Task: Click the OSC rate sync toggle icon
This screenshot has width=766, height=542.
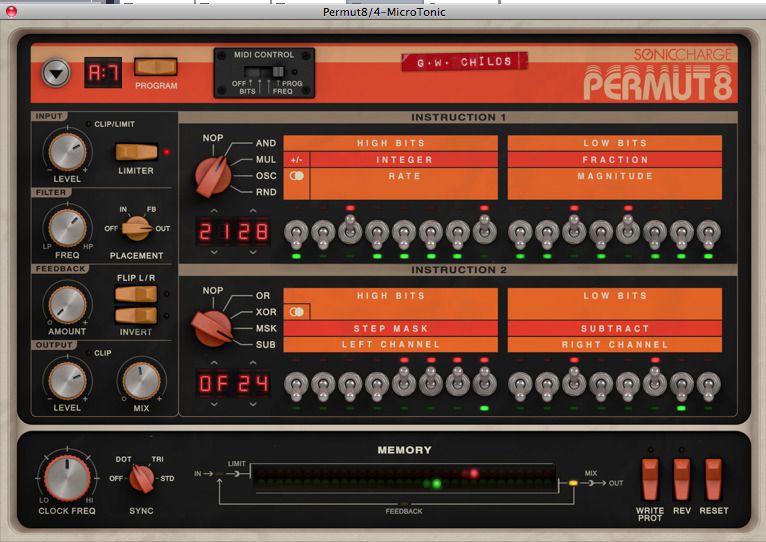Action: pos(297,176)
